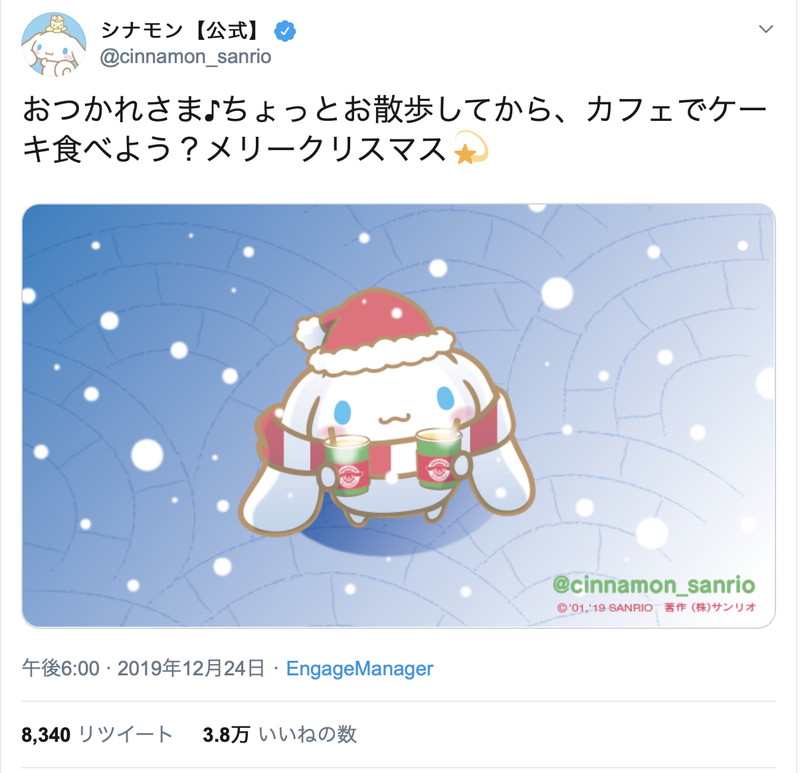Open the リツイート list label
Viewport: 800px width, 773px height.
pos(126,735)
